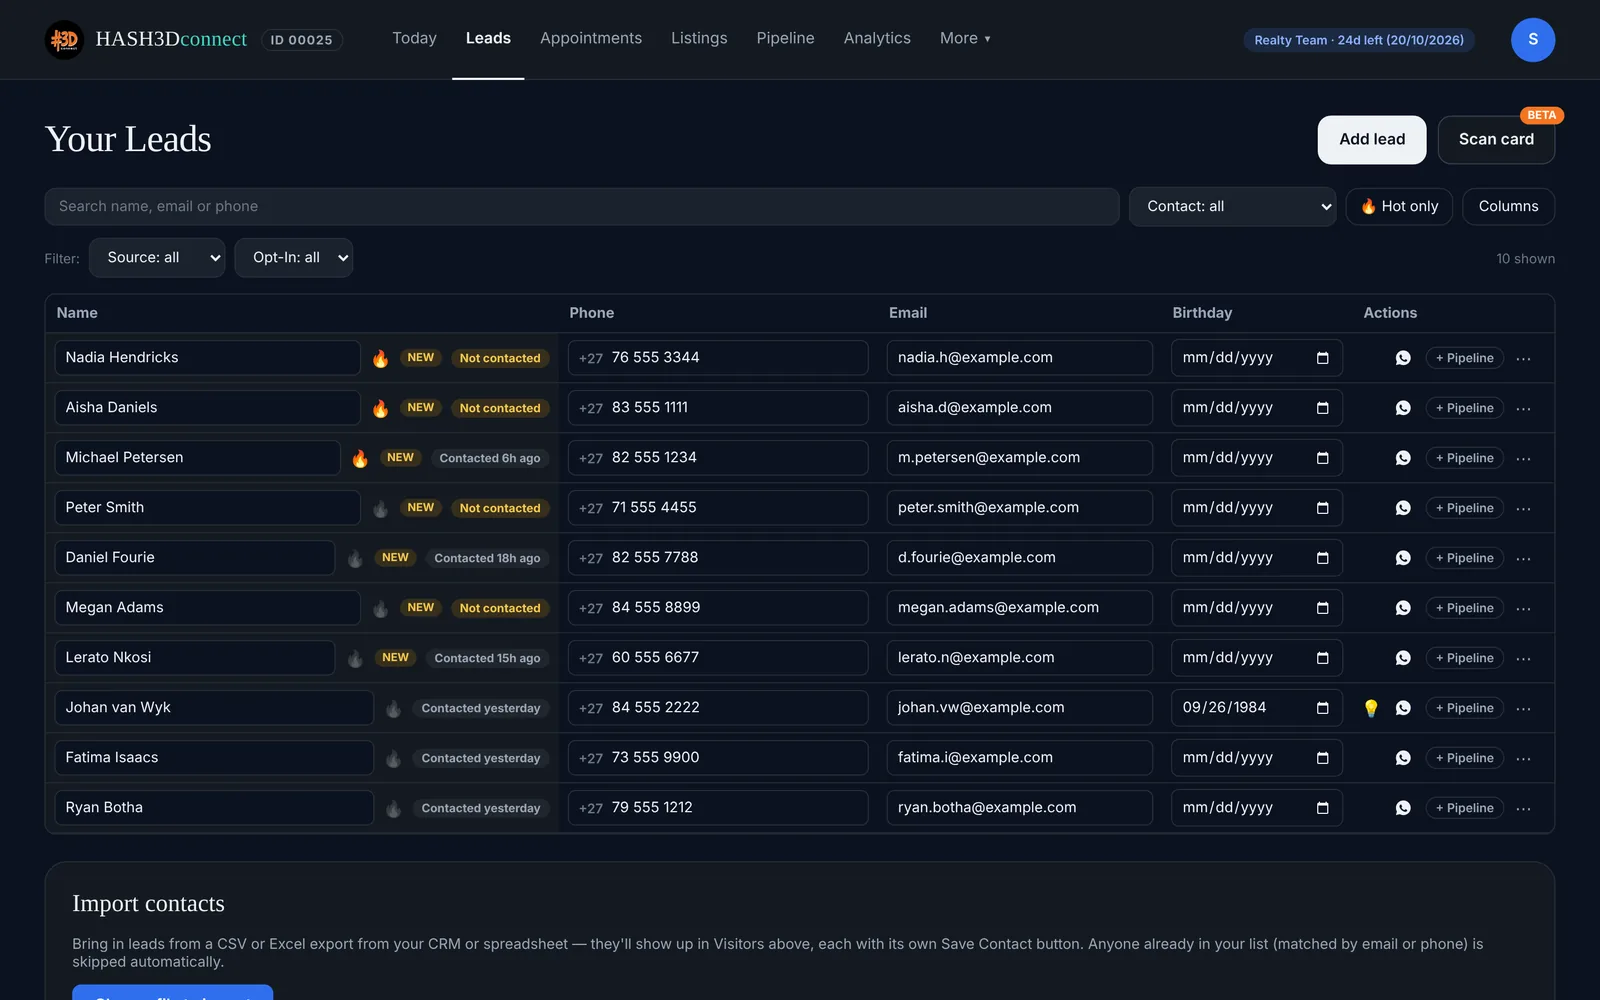Open WhatsApp chat for Ryan Botha
Screen dimensions: 1600x1000
[1403, 808]
